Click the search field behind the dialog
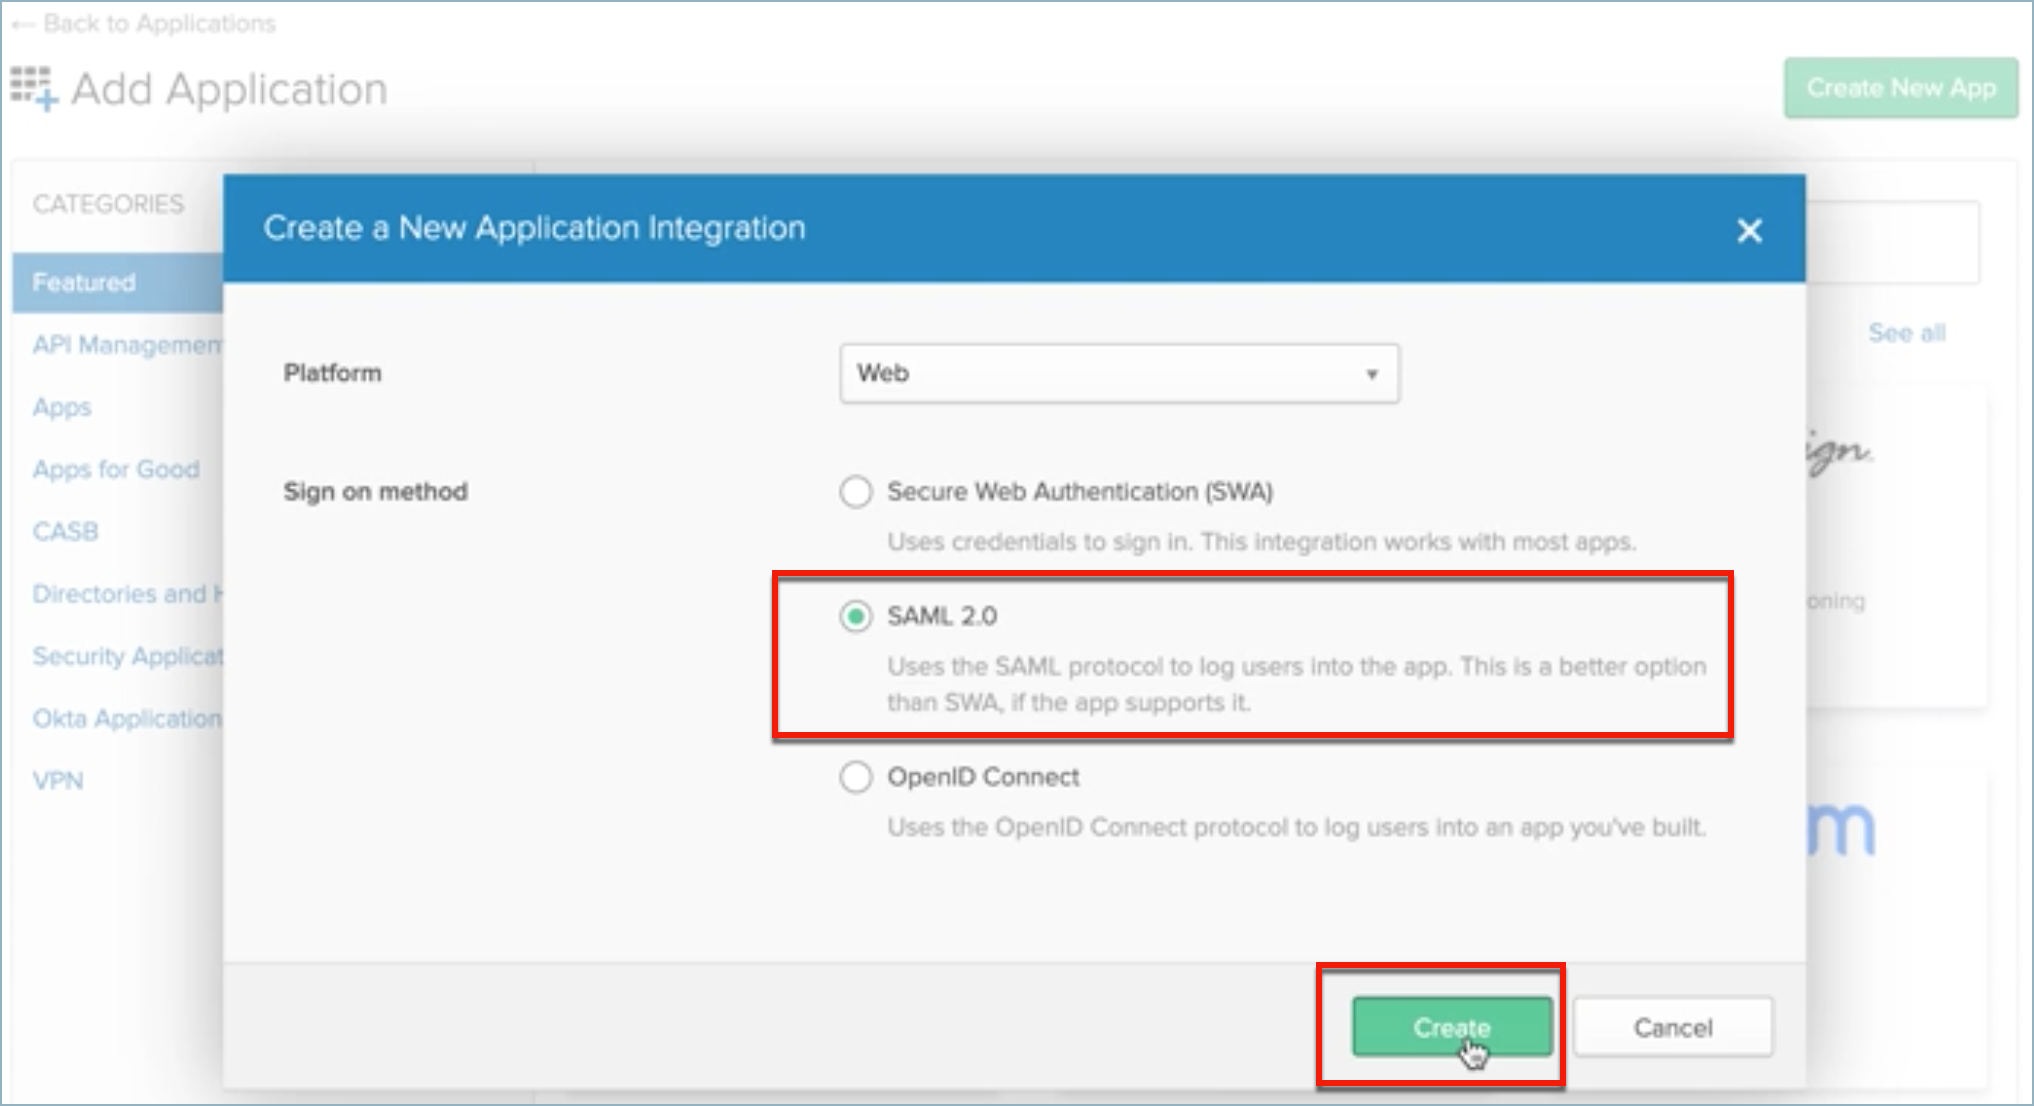 click(x=1892, y=242)
